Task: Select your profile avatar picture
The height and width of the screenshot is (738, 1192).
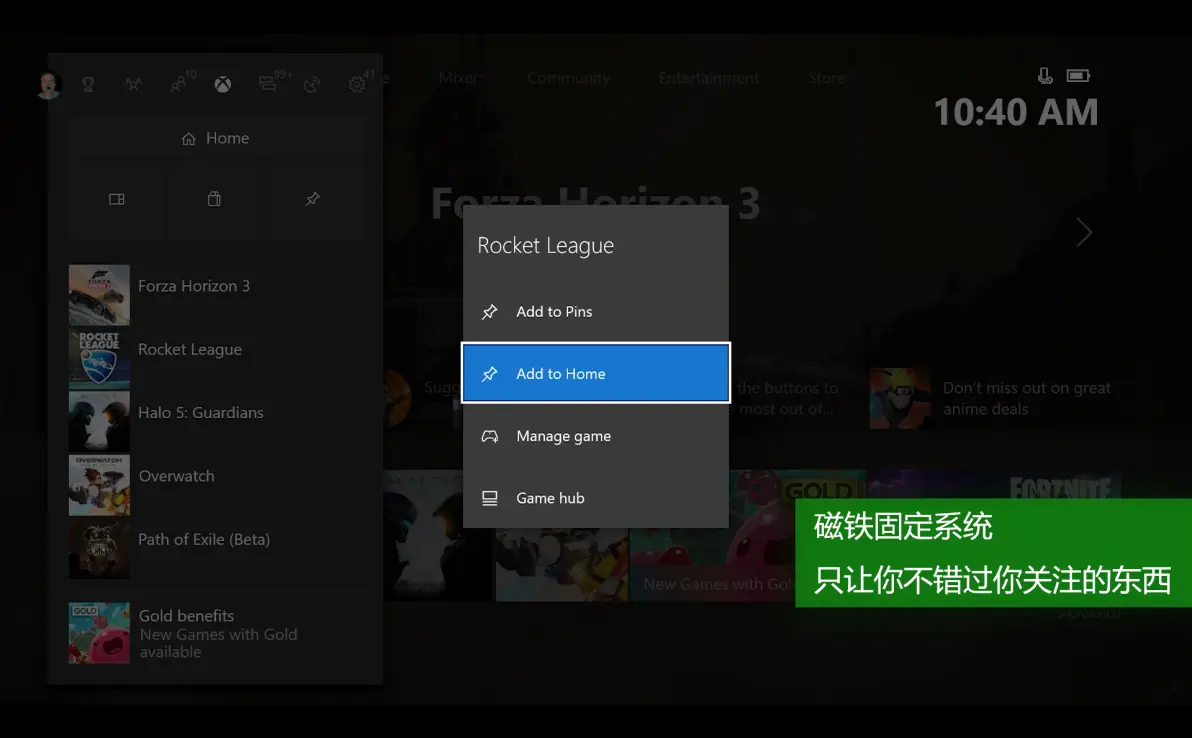Action: pyautogui.click(x=49, y=85)
